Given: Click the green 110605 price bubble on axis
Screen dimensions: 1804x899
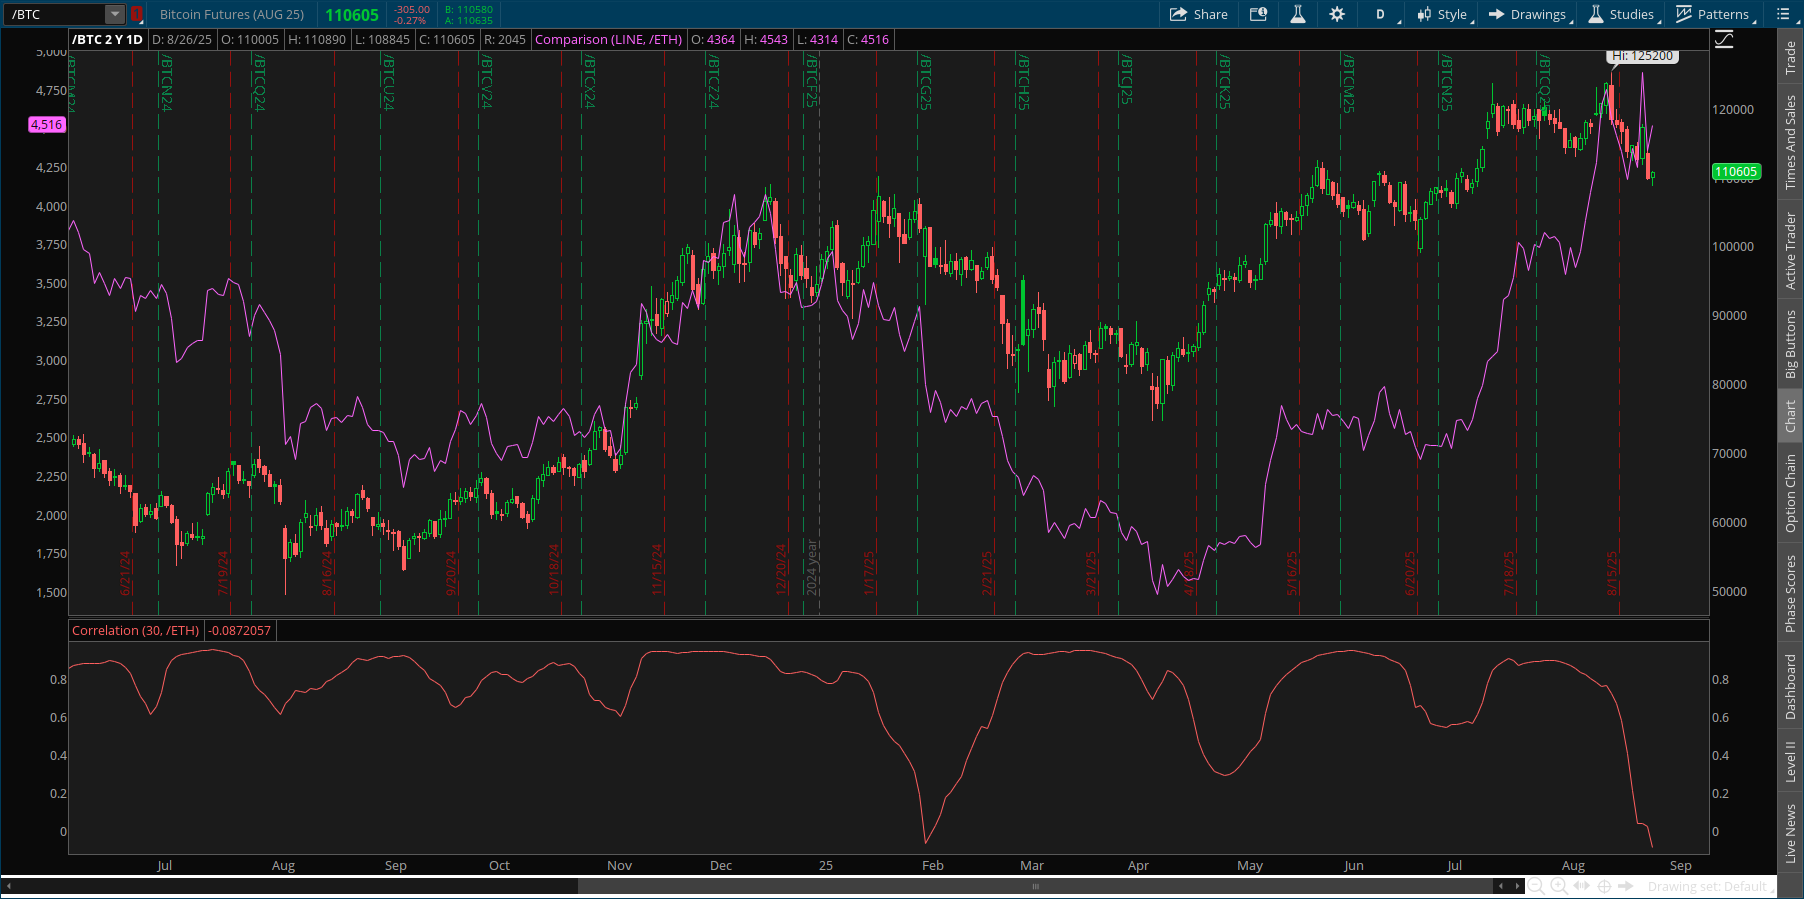Looking at the screenshot, I should pyautogui.click(x=1736, y=171).
